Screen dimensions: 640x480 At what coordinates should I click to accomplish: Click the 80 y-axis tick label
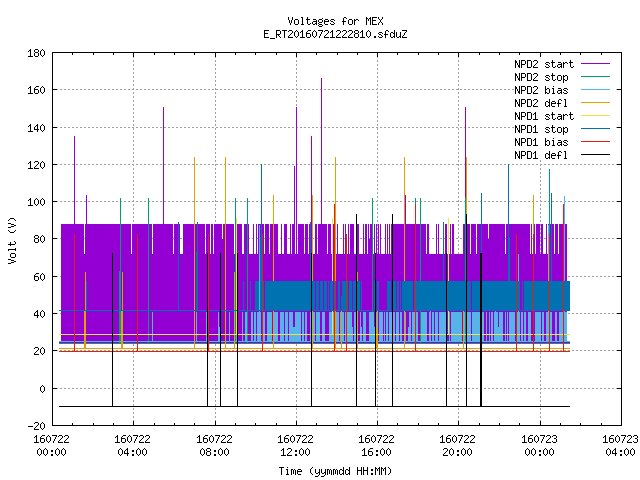pyautogui.click(x=39, y=239)
